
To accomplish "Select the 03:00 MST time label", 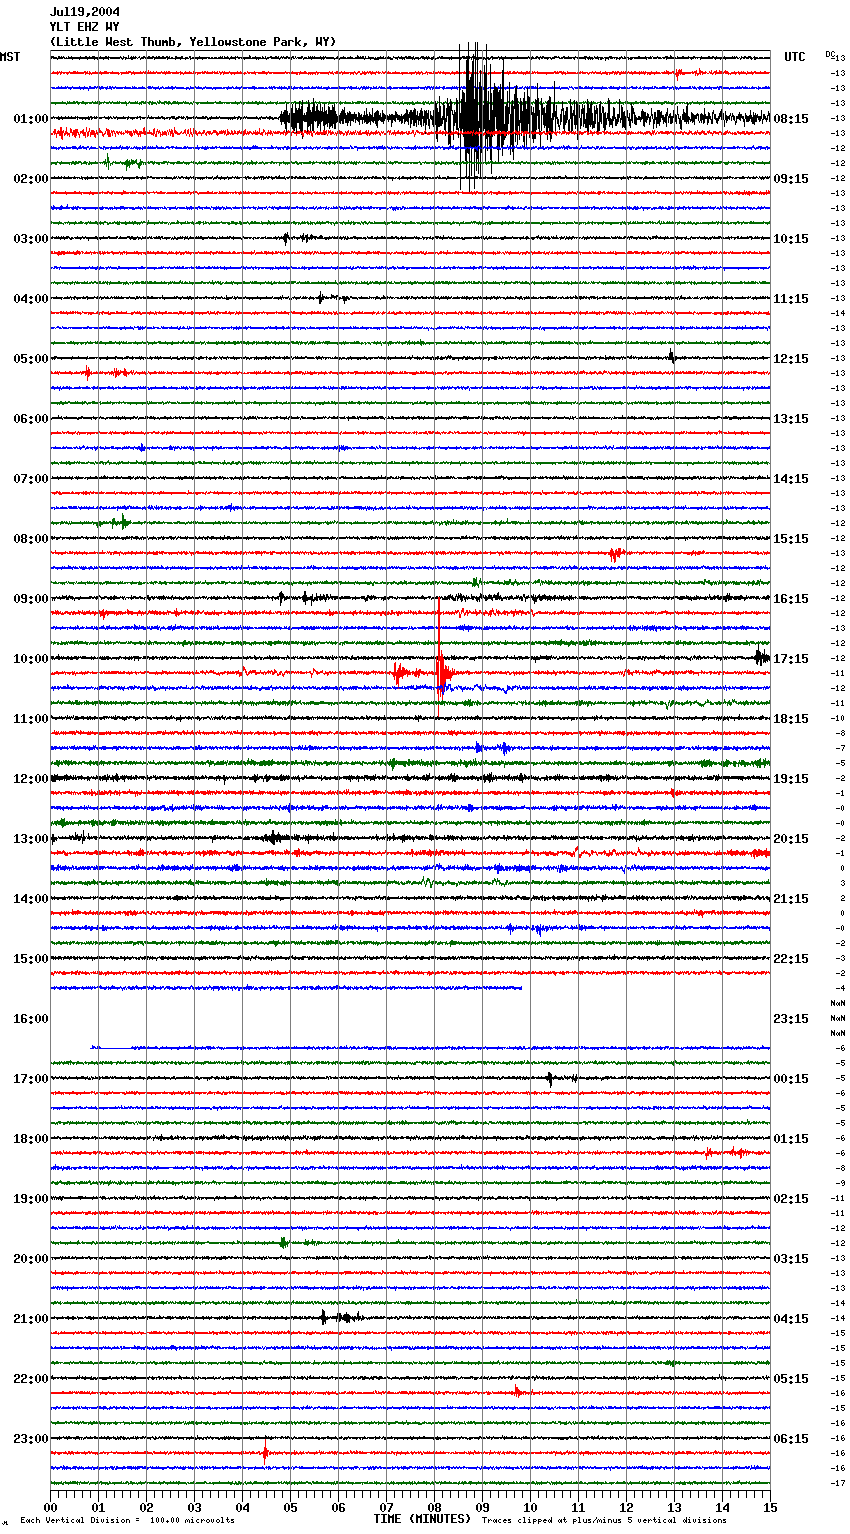I will click(x=31, y=239).
